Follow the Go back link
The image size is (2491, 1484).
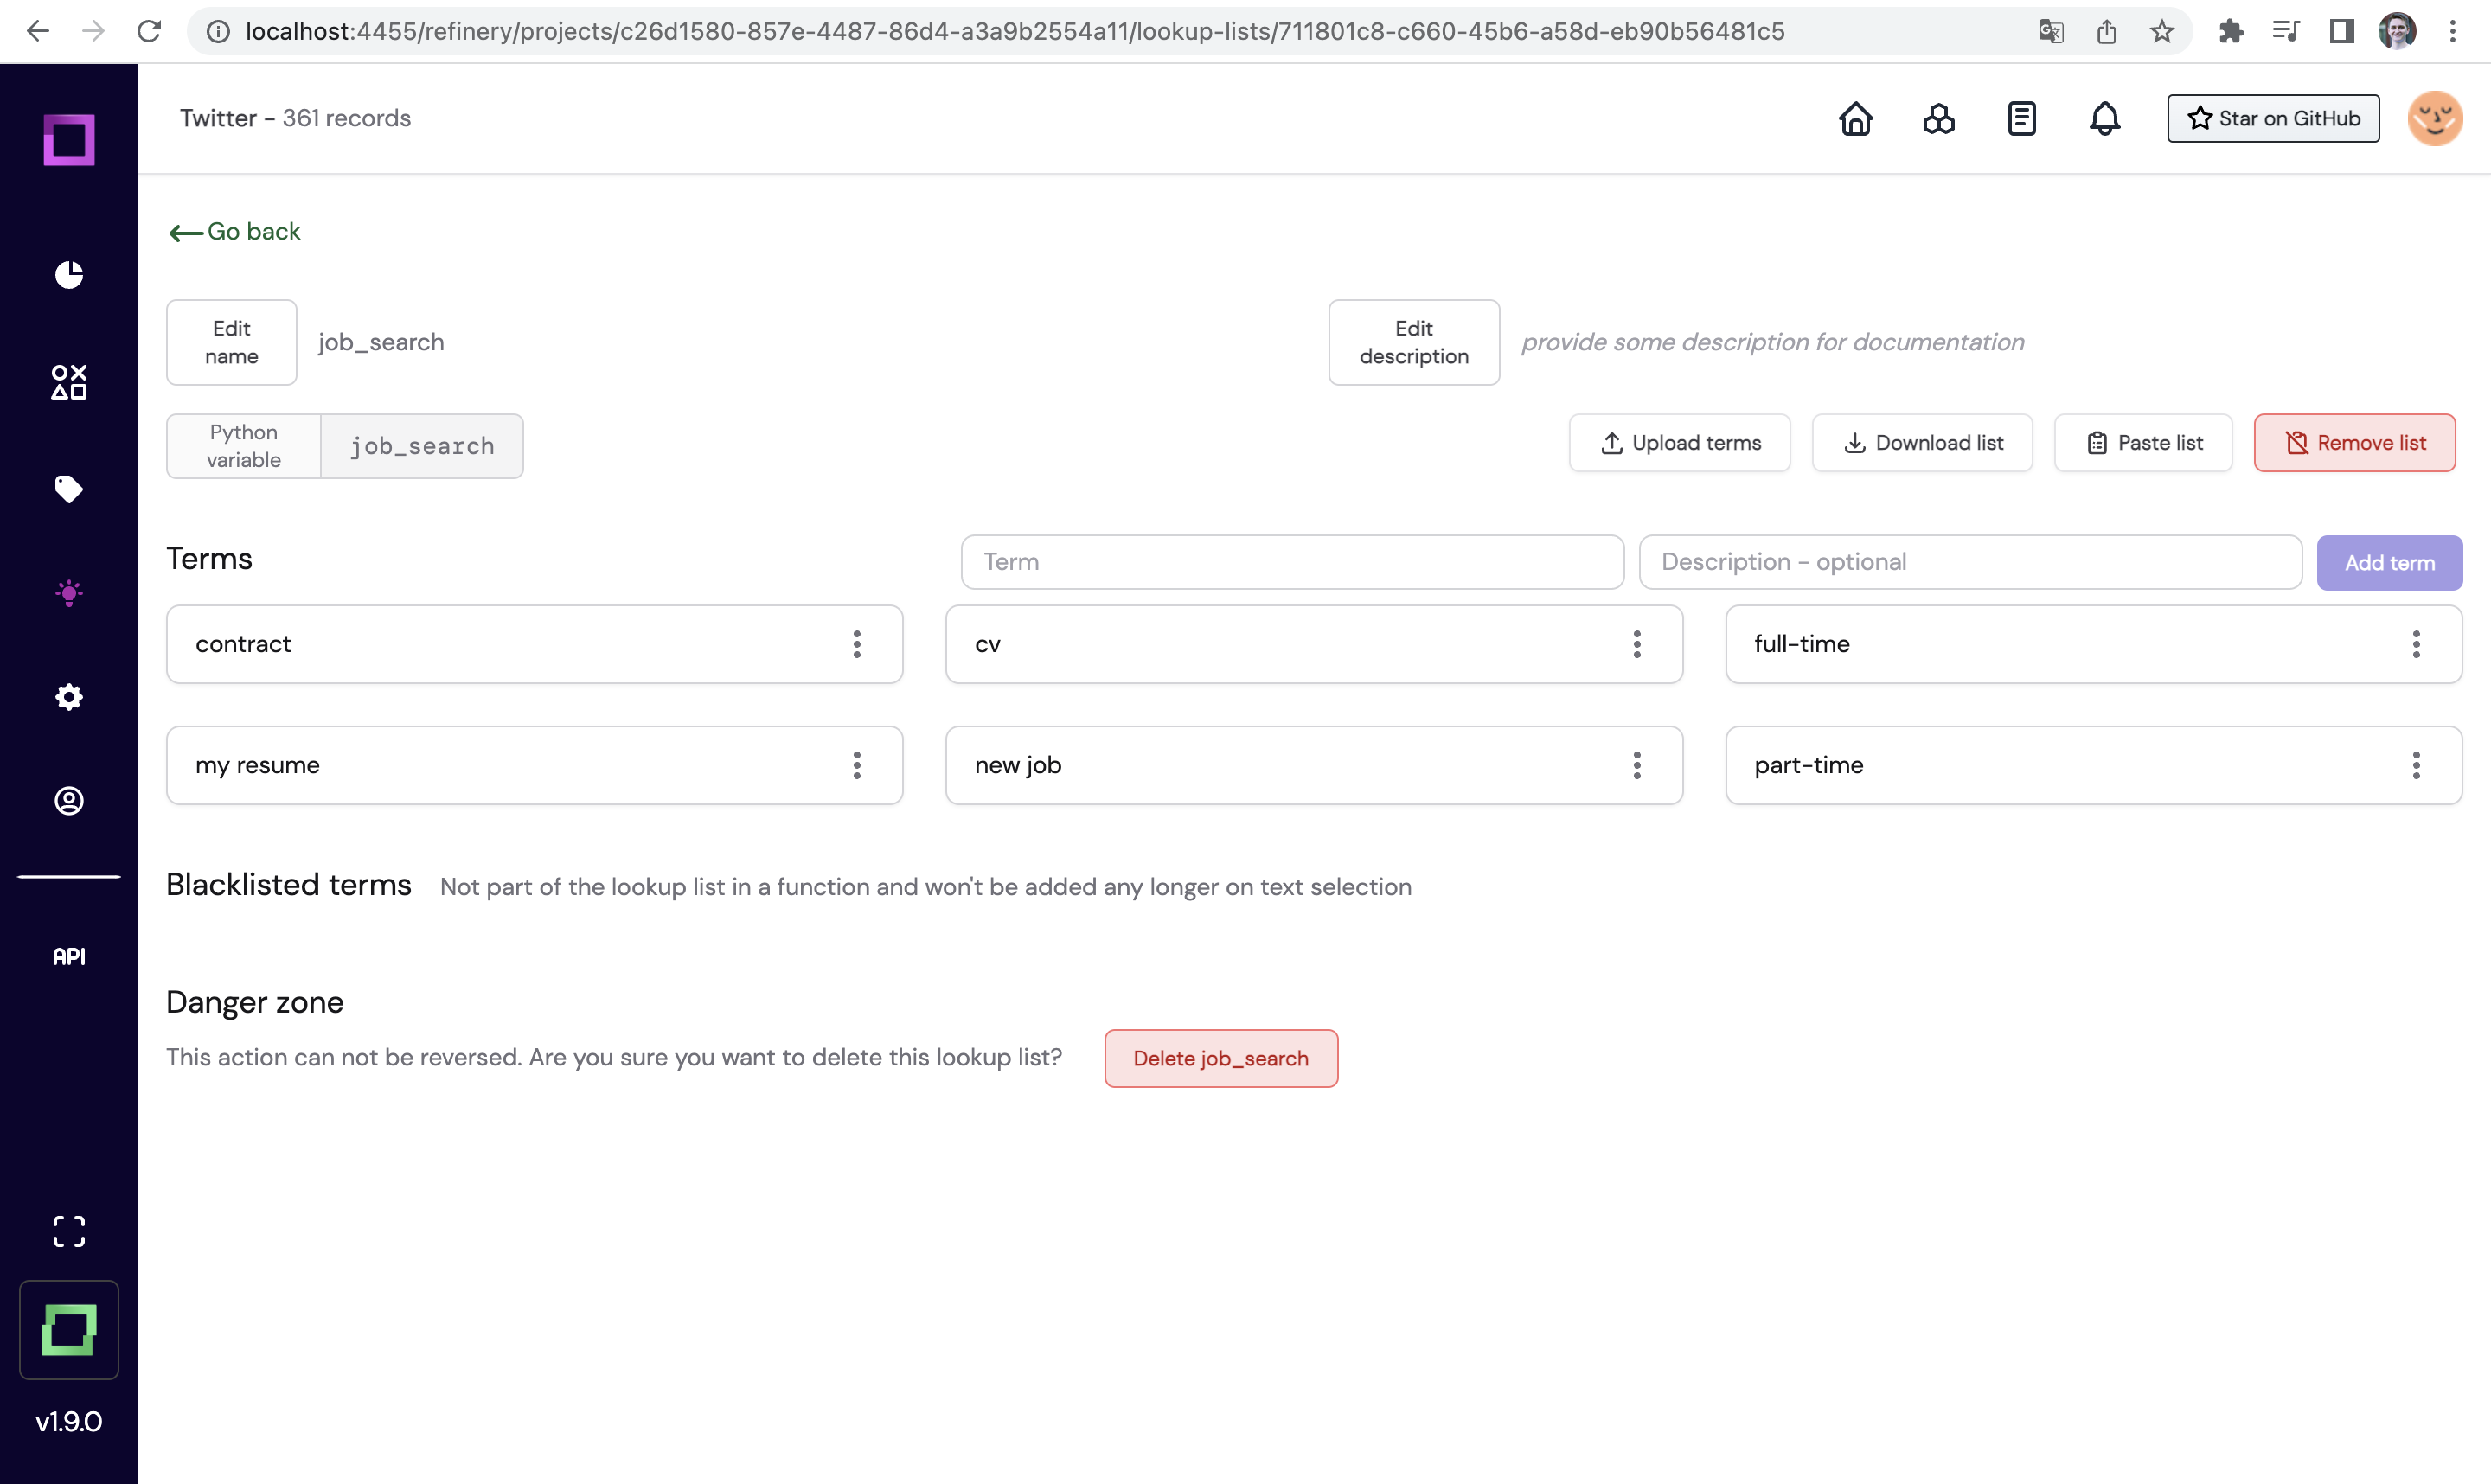pyautogui.click(x=235, y=232)
